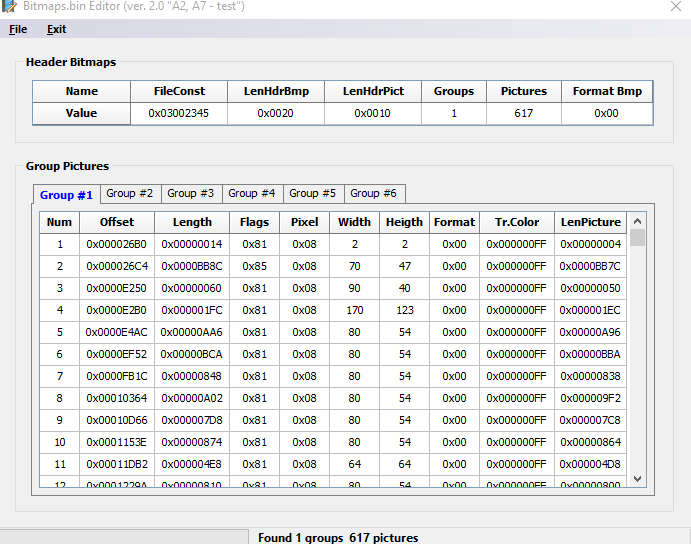Select the FileConst value 0x03002345 cell
This screenshot has width=691, height=544.
click(179, 113)
